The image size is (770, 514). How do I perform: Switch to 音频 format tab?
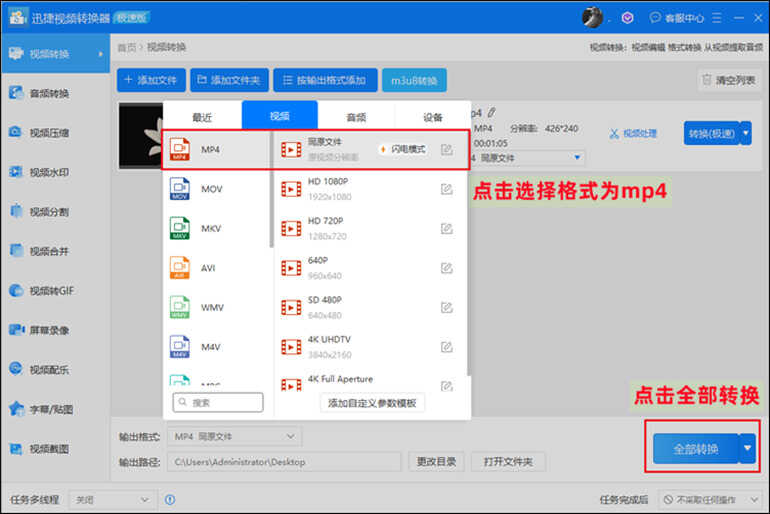tap(356, 117)
